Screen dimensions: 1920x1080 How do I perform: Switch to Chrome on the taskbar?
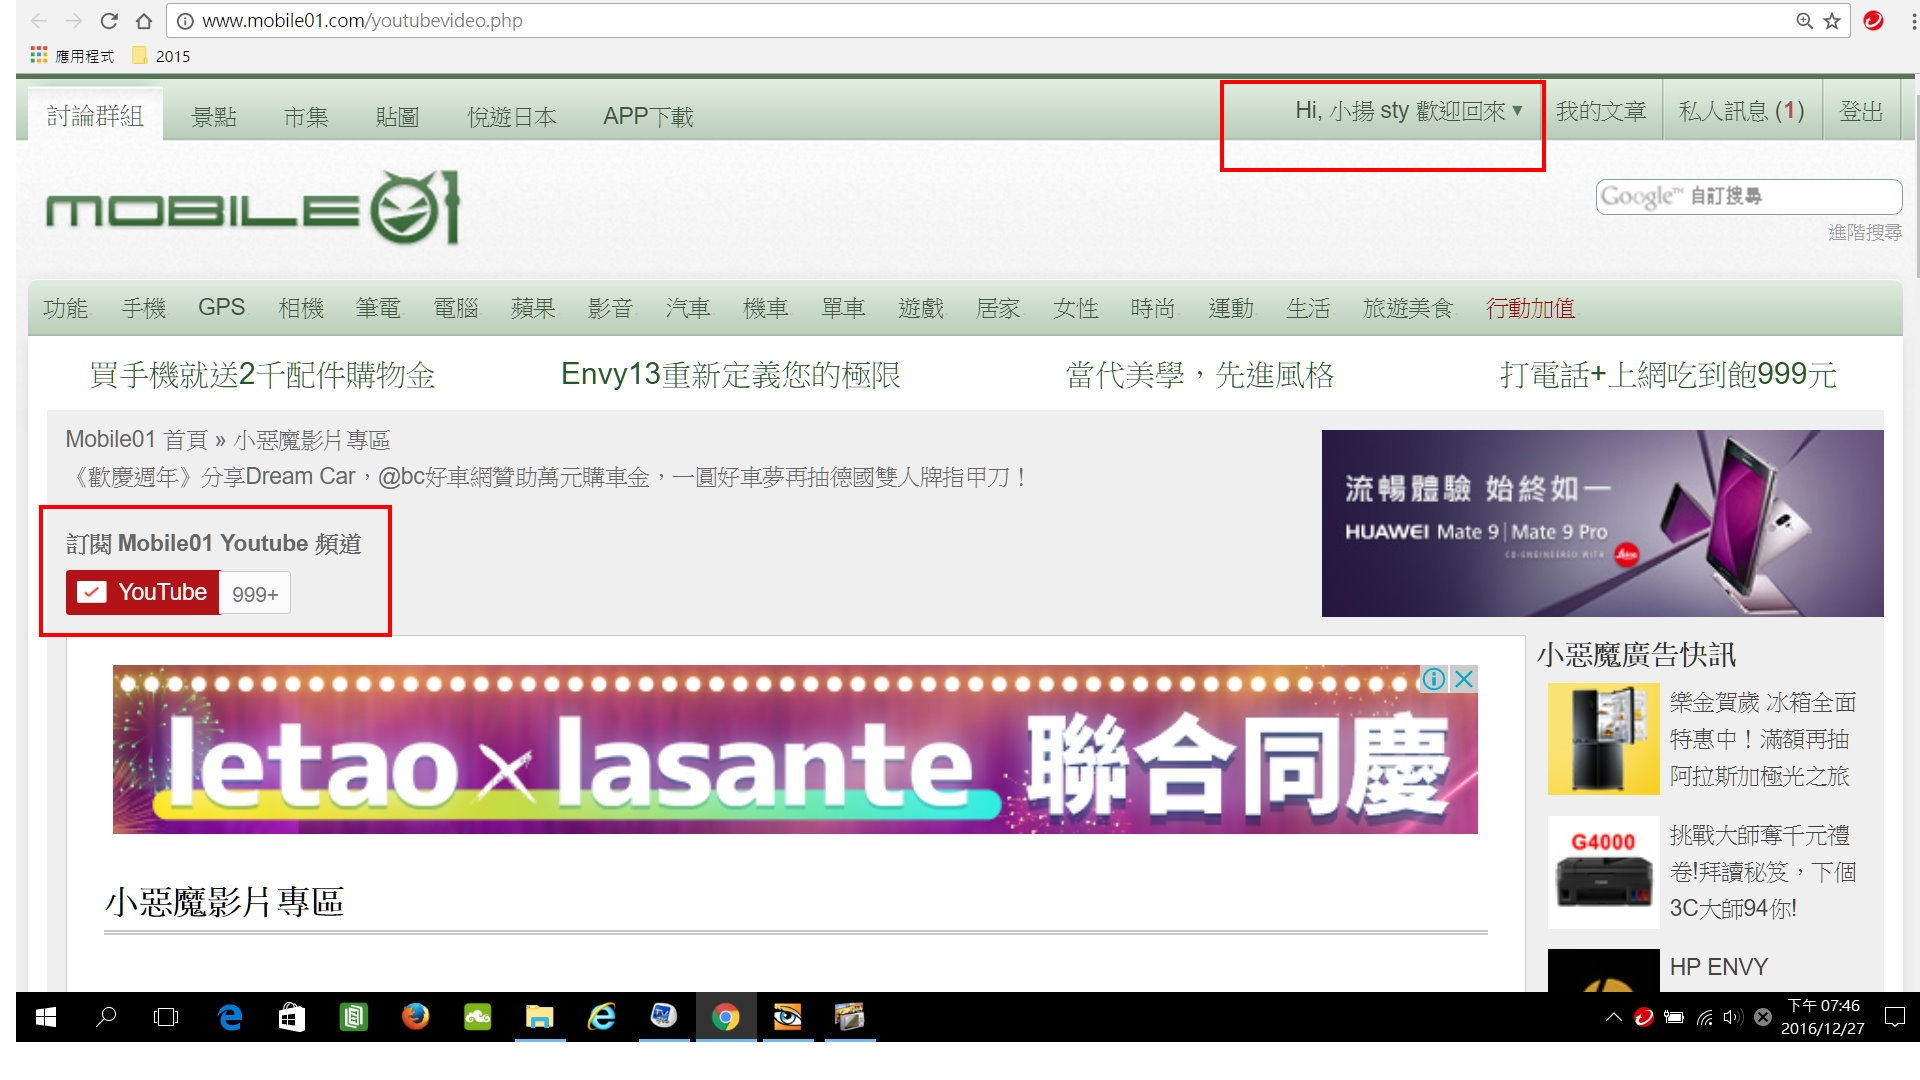click(x=726, y=1017)
